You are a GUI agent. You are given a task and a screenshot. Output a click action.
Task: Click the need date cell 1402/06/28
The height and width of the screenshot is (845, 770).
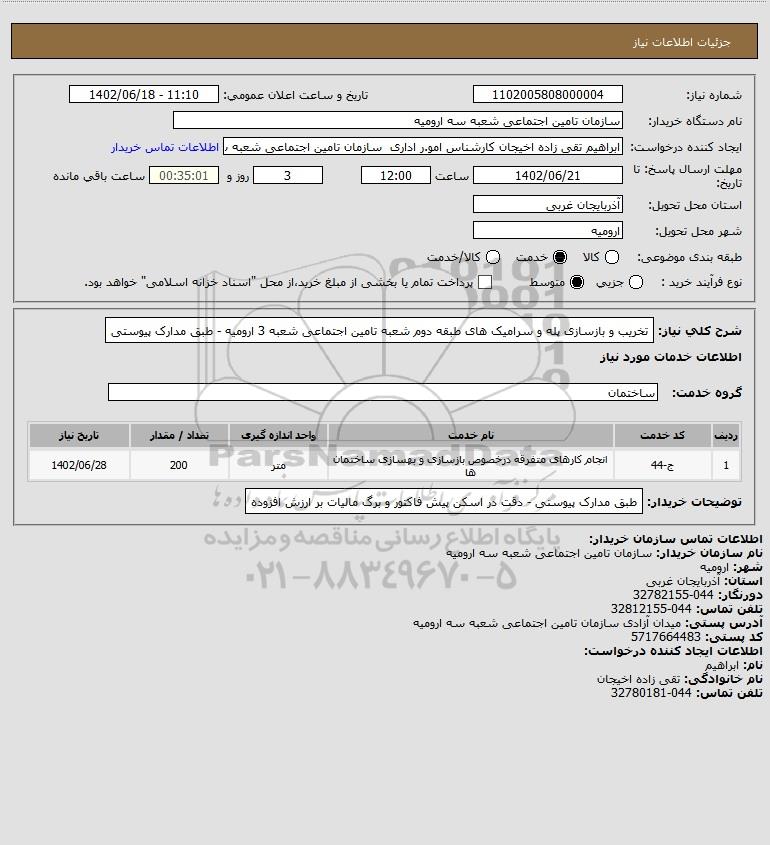pos(79,465)
